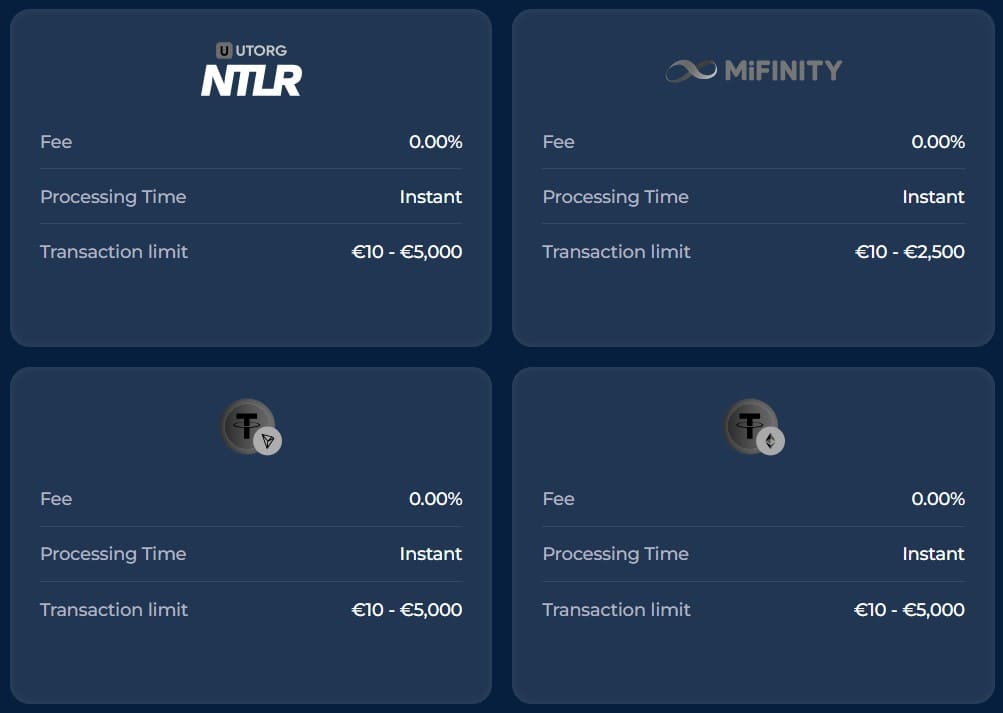Click the USDT Ethereum €10 - €5,000 limit
The width and height of the screenshot is (1003, 713).
909,609
